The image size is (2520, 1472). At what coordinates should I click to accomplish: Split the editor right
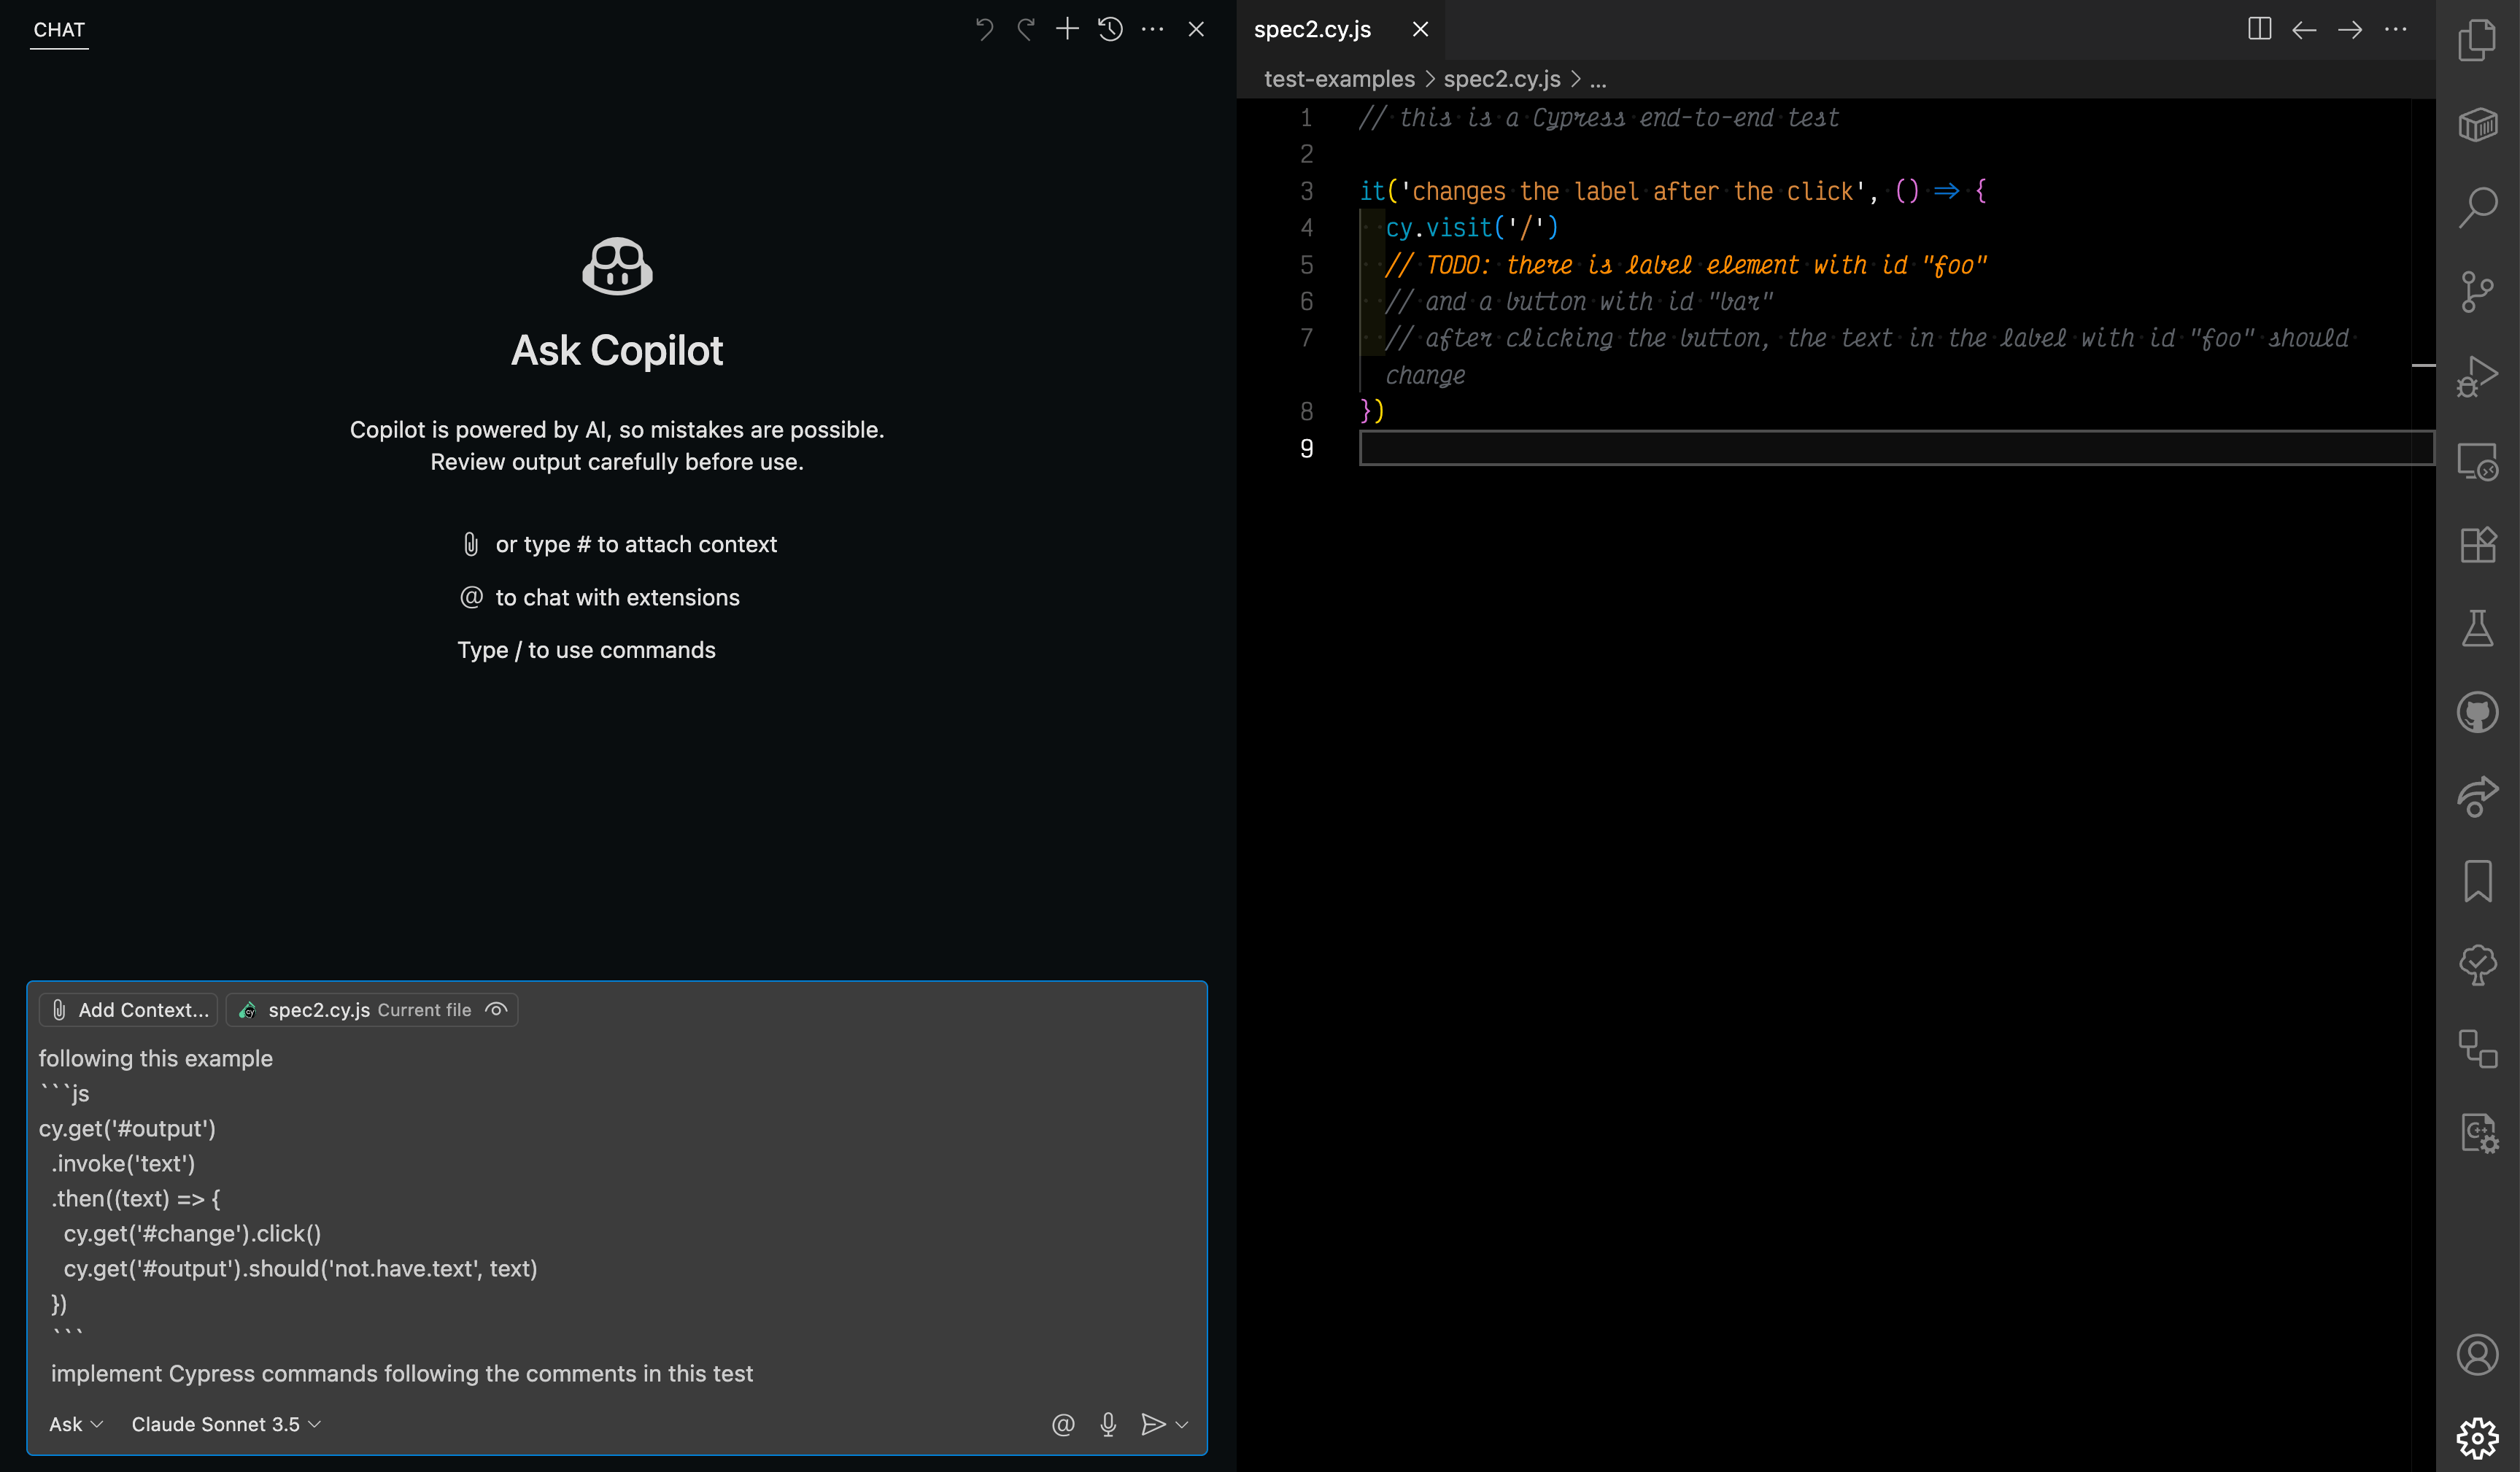pyautogui.click(x=2259, y=29)
